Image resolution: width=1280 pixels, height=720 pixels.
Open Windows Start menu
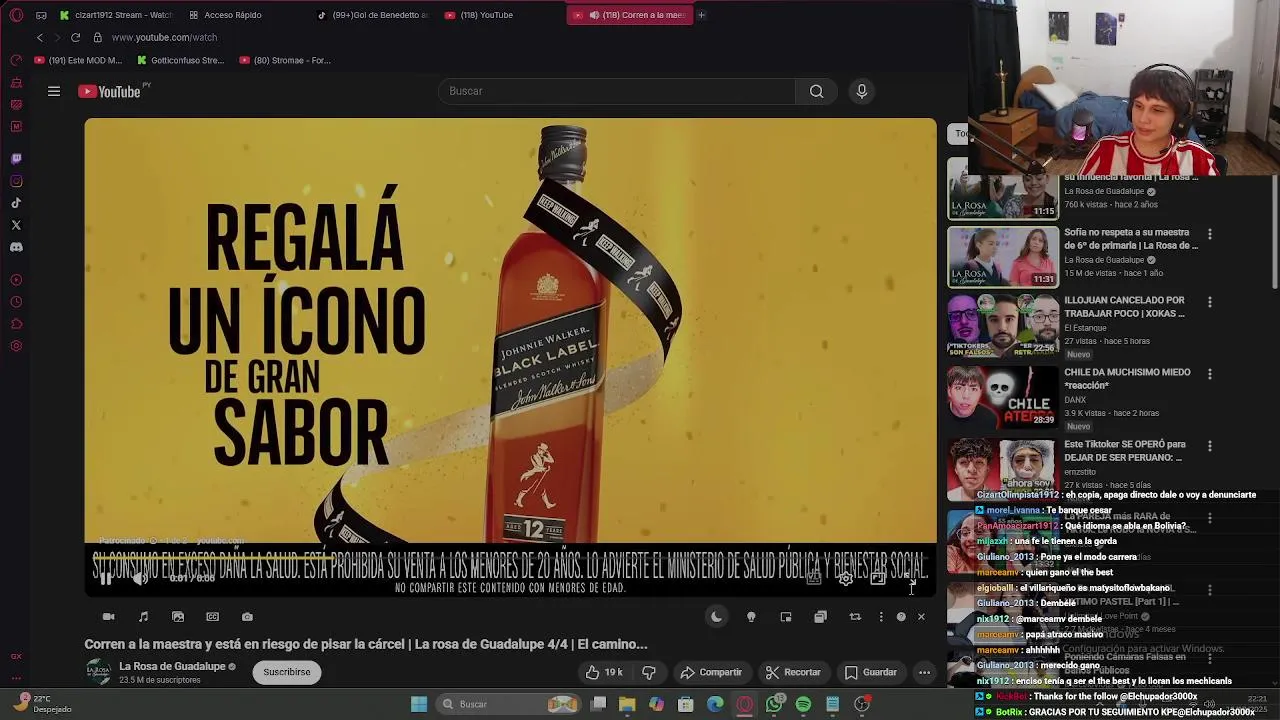[419, 704]
